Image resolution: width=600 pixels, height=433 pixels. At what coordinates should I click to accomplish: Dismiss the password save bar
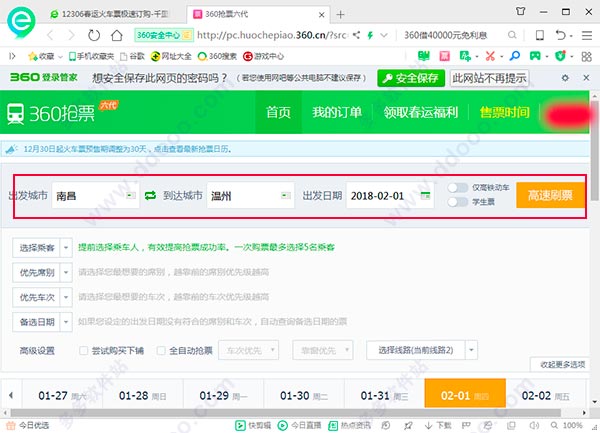(586, 78)
